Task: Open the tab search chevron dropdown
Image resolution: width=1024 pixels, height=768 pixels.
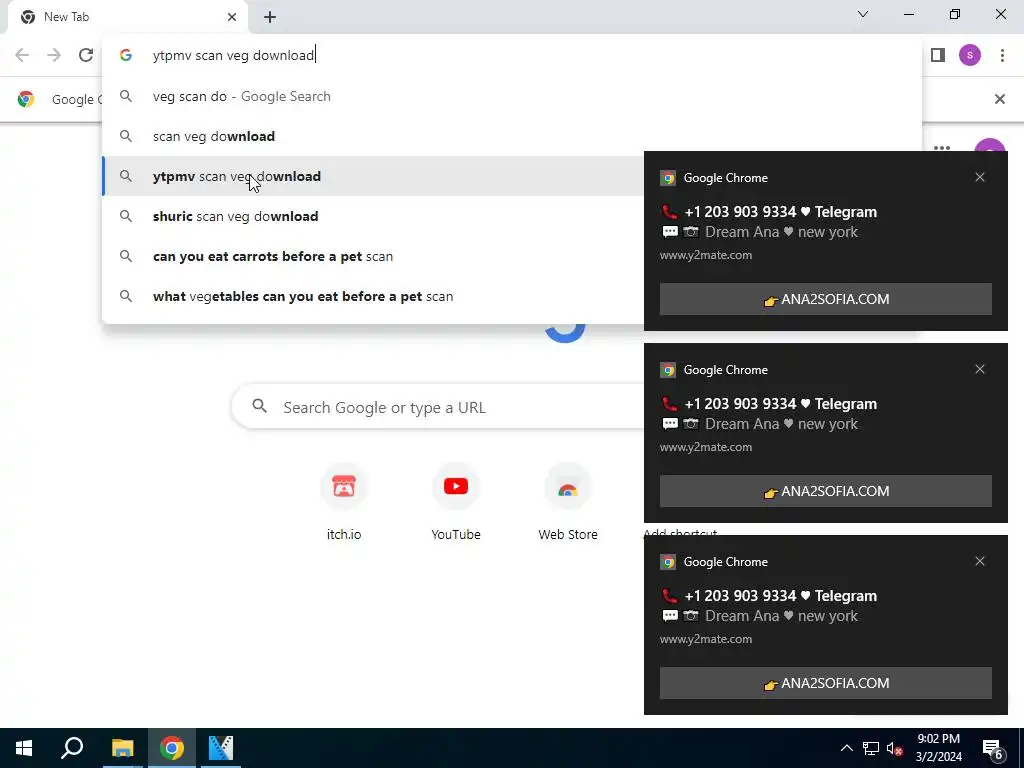Action: click(x=863, y=14)
